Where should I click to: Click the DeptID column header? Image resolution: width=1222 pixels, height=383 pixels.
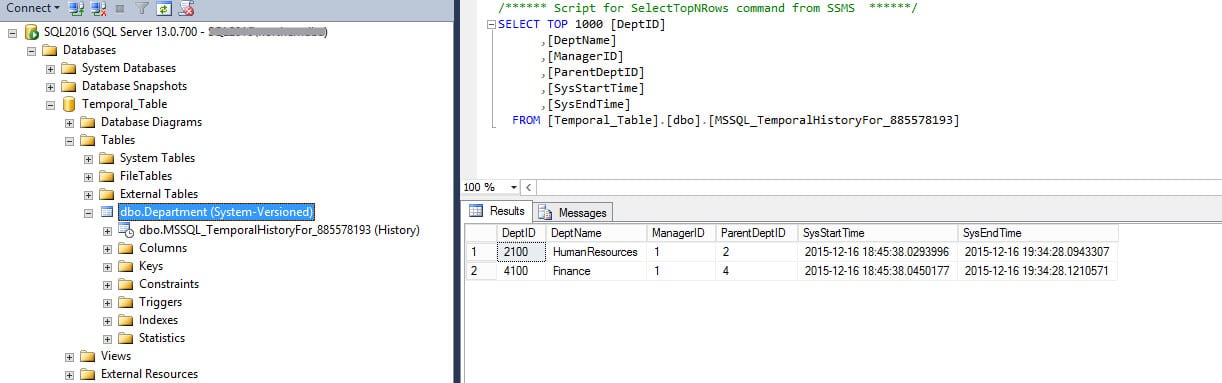click(x=521, y=233)
